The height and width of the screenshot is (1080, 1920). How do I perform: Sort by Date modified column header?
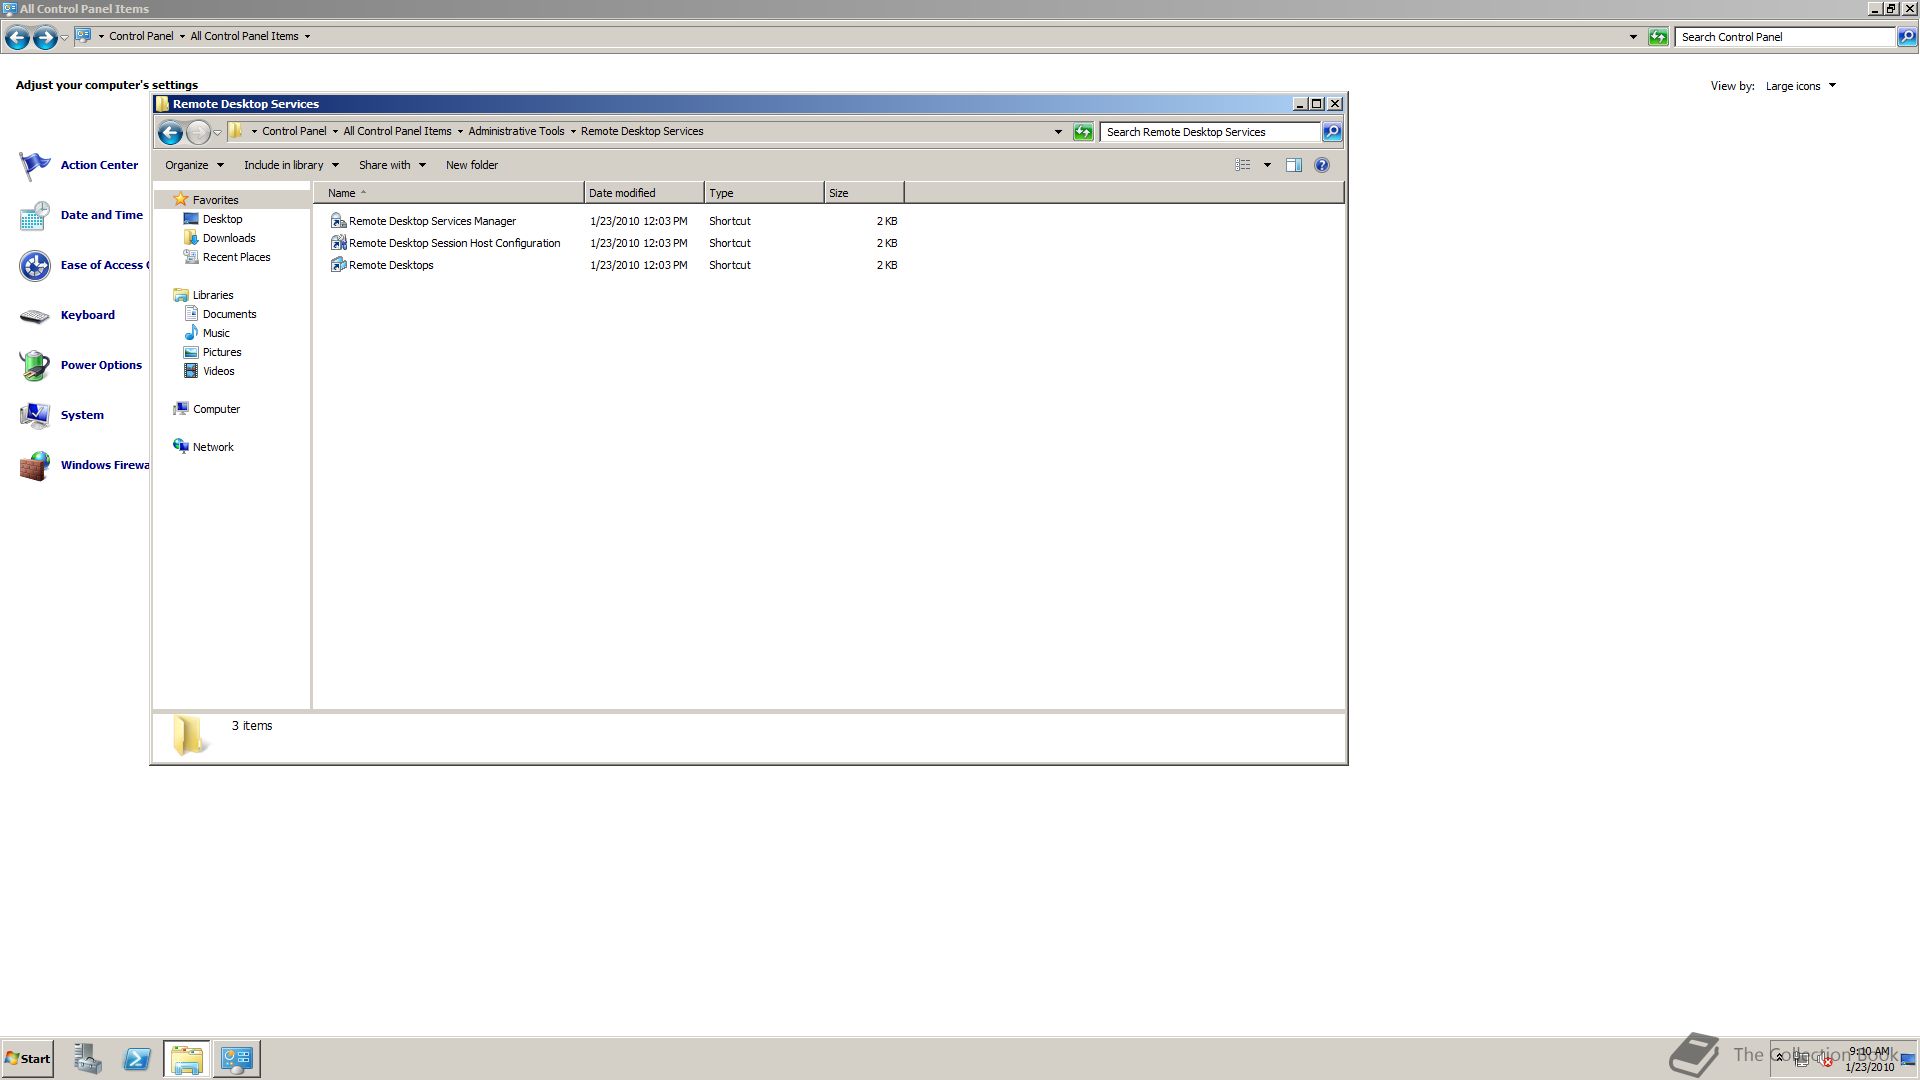pos(644,193)
